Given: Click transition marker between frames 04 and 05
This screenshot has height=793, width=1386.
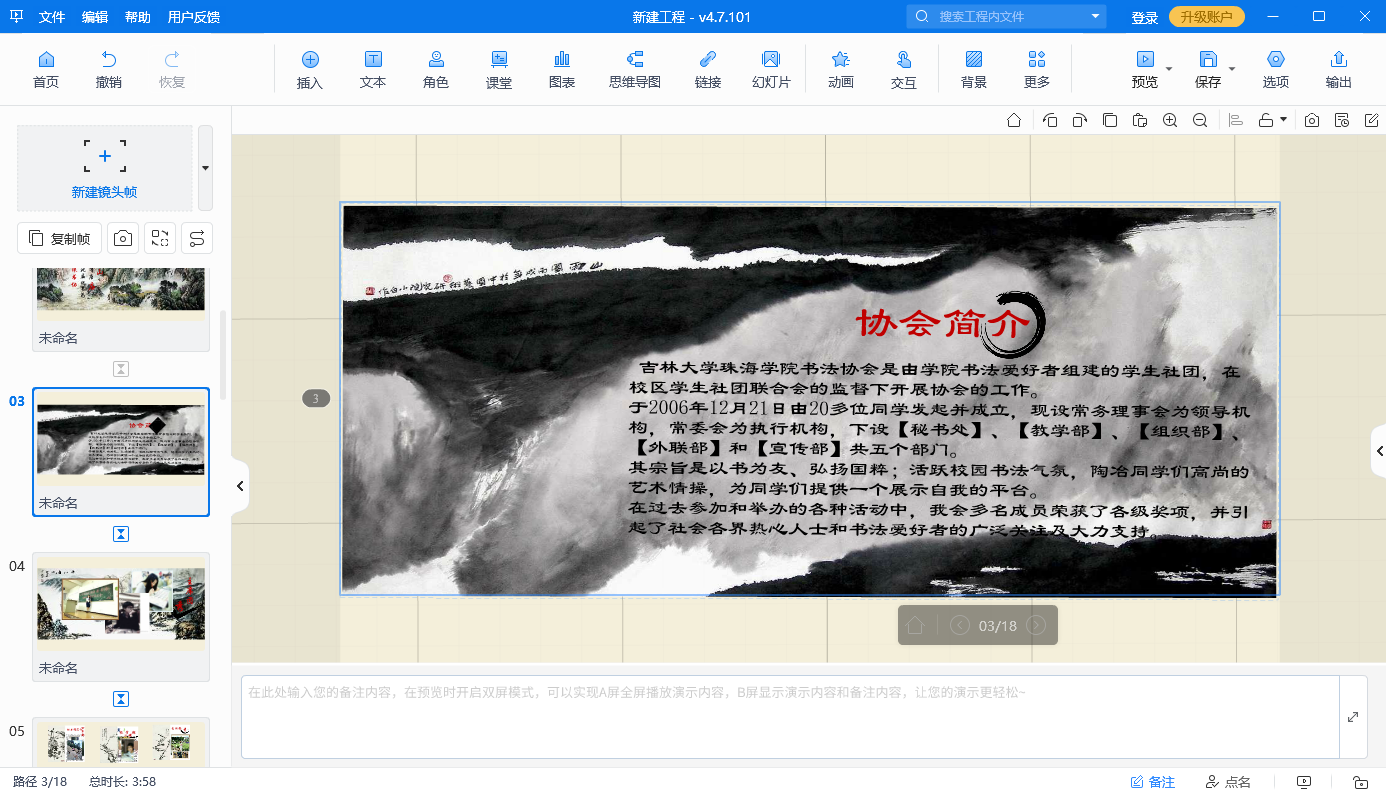Looking at the screenshot, I should (x=121, y=699).
